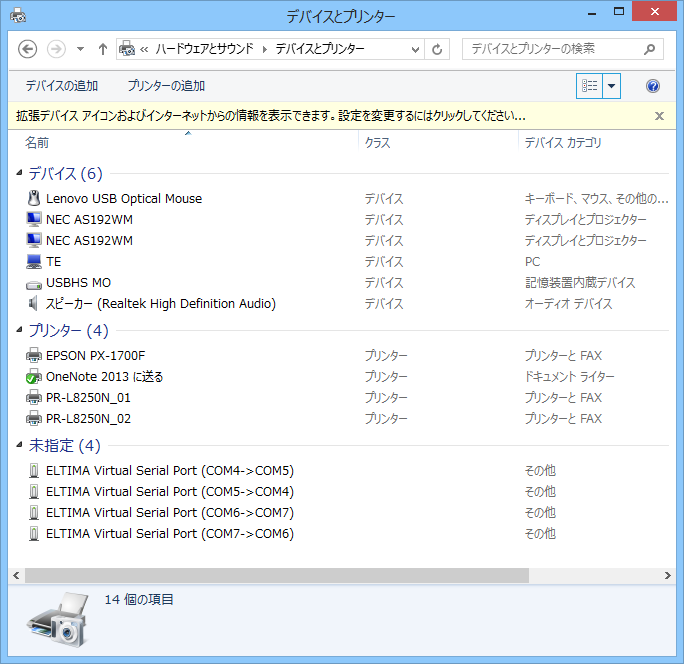Select スピーカー (Realtek High Definition Audio) name
This screenshot has height=664, width=684.
tap(161, 303)
